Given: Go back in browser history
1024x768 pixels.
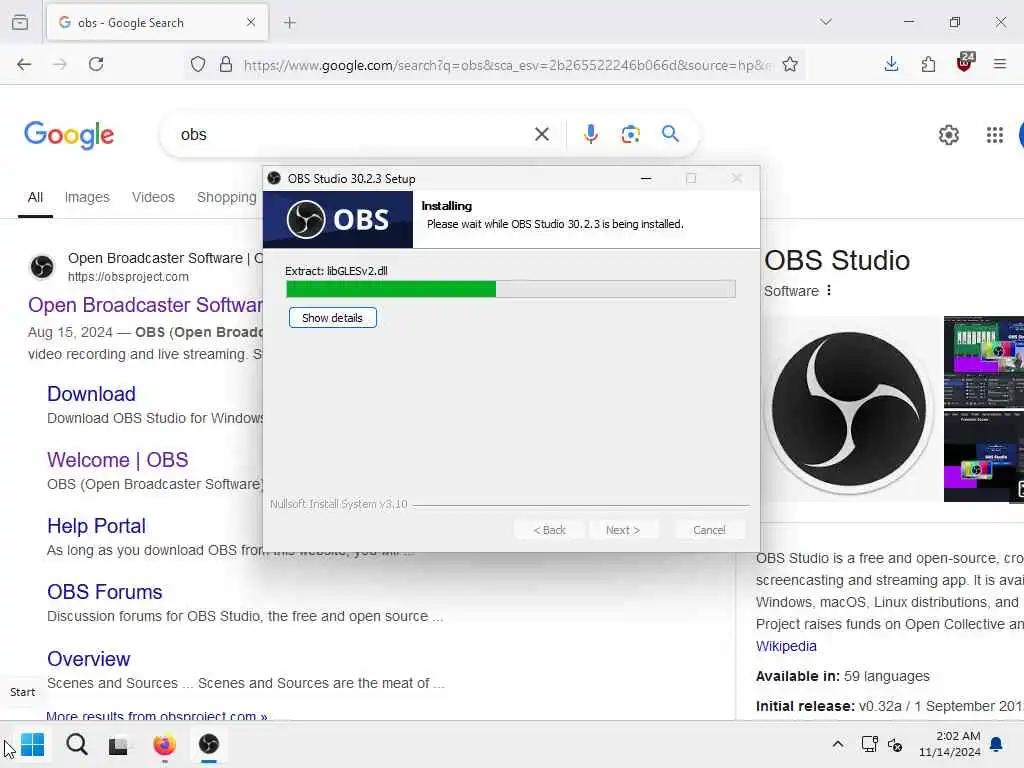Looking at the screenshot, I should point(24,64).
